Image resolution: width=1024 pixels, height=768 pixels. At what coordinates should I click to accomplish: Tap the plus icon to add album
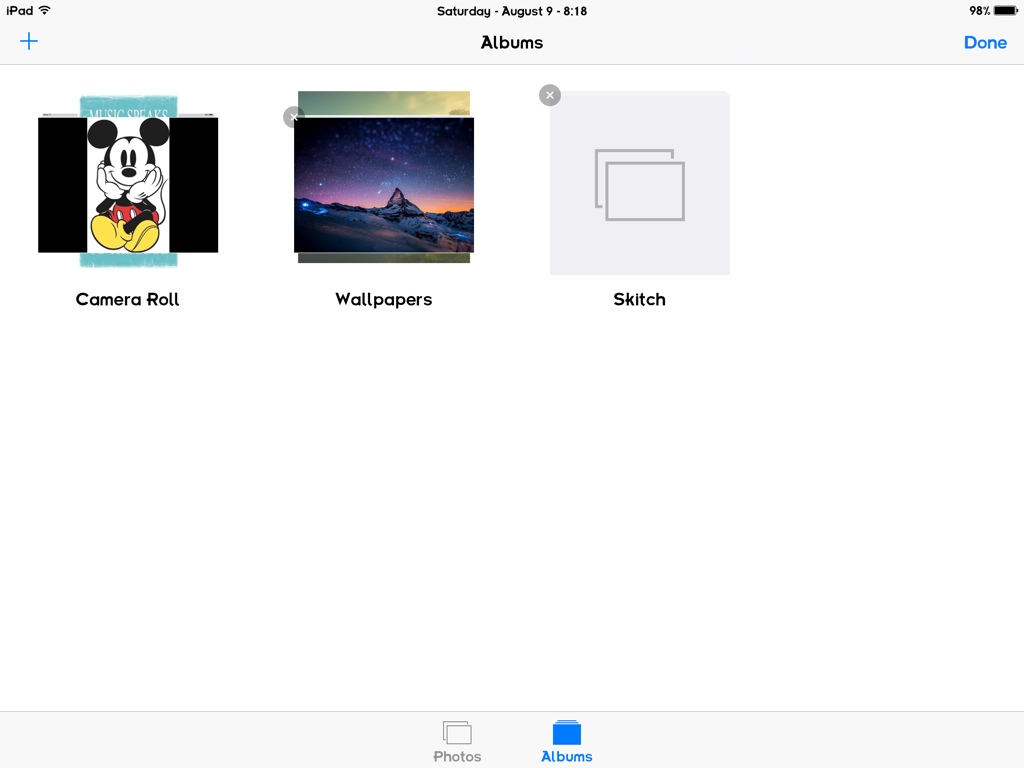pos(29,42)
